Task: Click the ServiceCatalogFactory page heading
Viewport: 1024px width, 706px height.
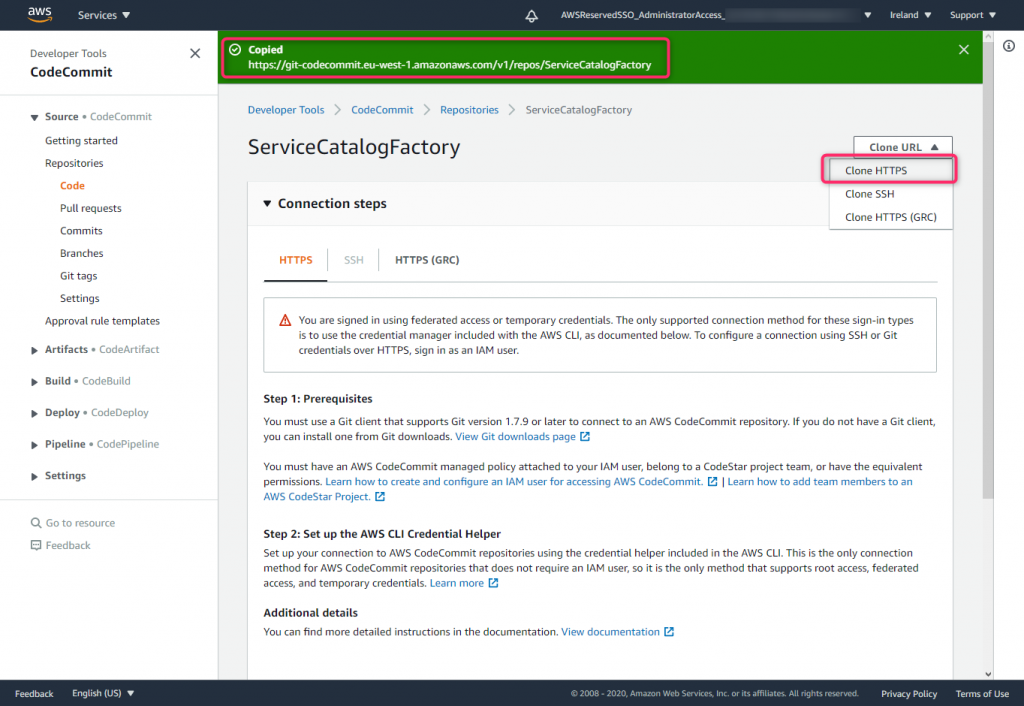Action: 354,147
